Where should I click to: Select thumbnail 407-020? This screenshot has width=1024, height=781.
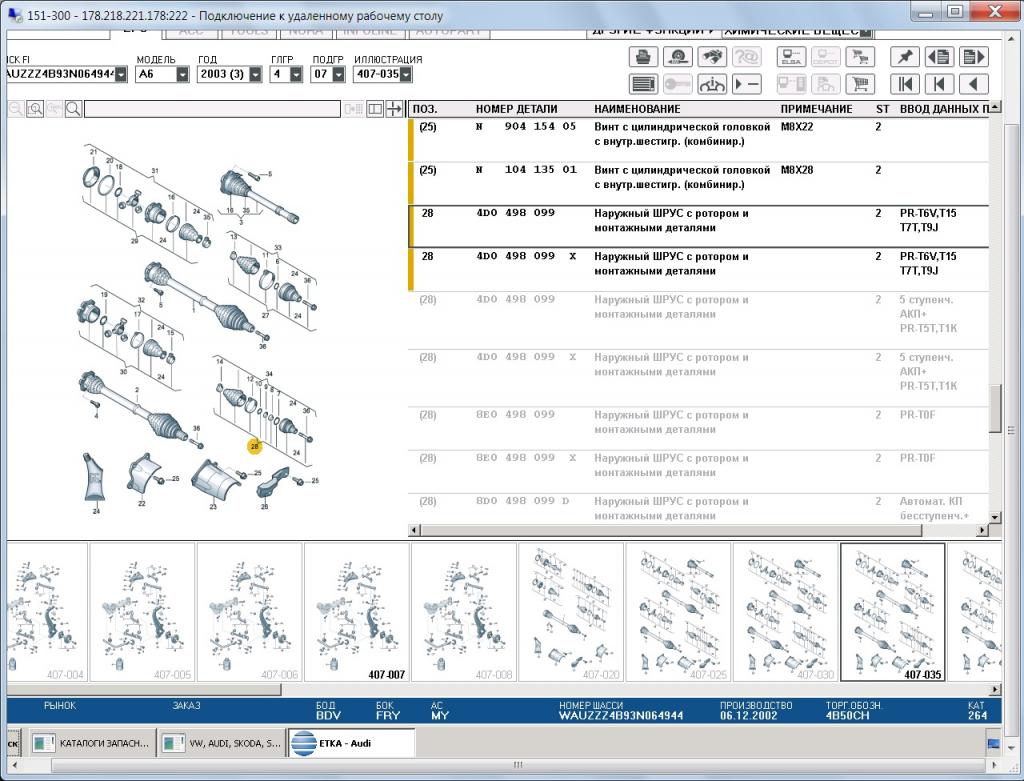click(571, 612)
